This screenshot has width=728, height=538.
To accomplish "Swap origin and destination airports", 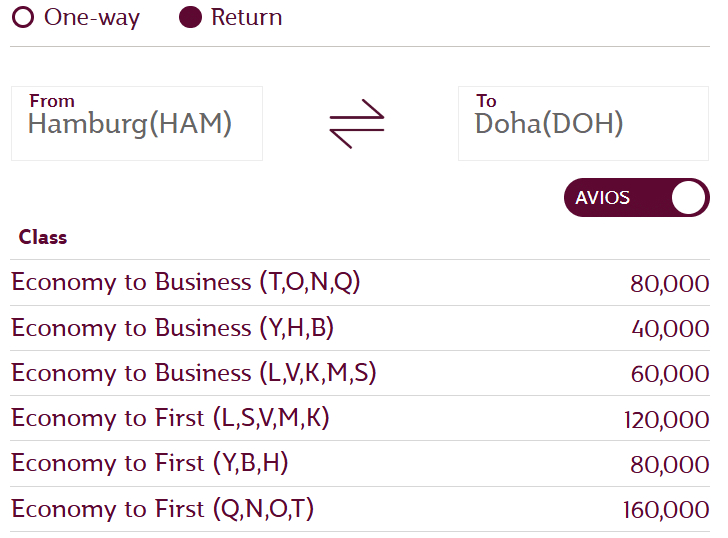I will point(357,124).
